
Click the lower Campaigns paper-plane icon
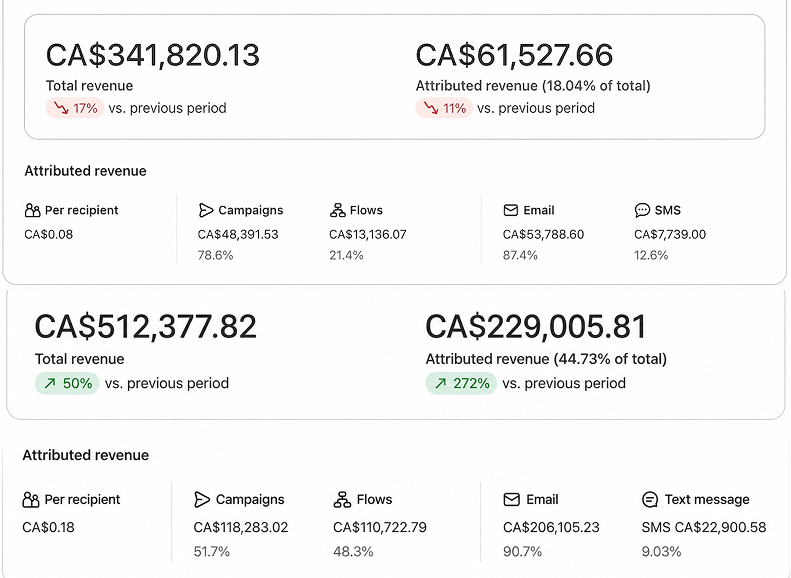pos(202,500)
